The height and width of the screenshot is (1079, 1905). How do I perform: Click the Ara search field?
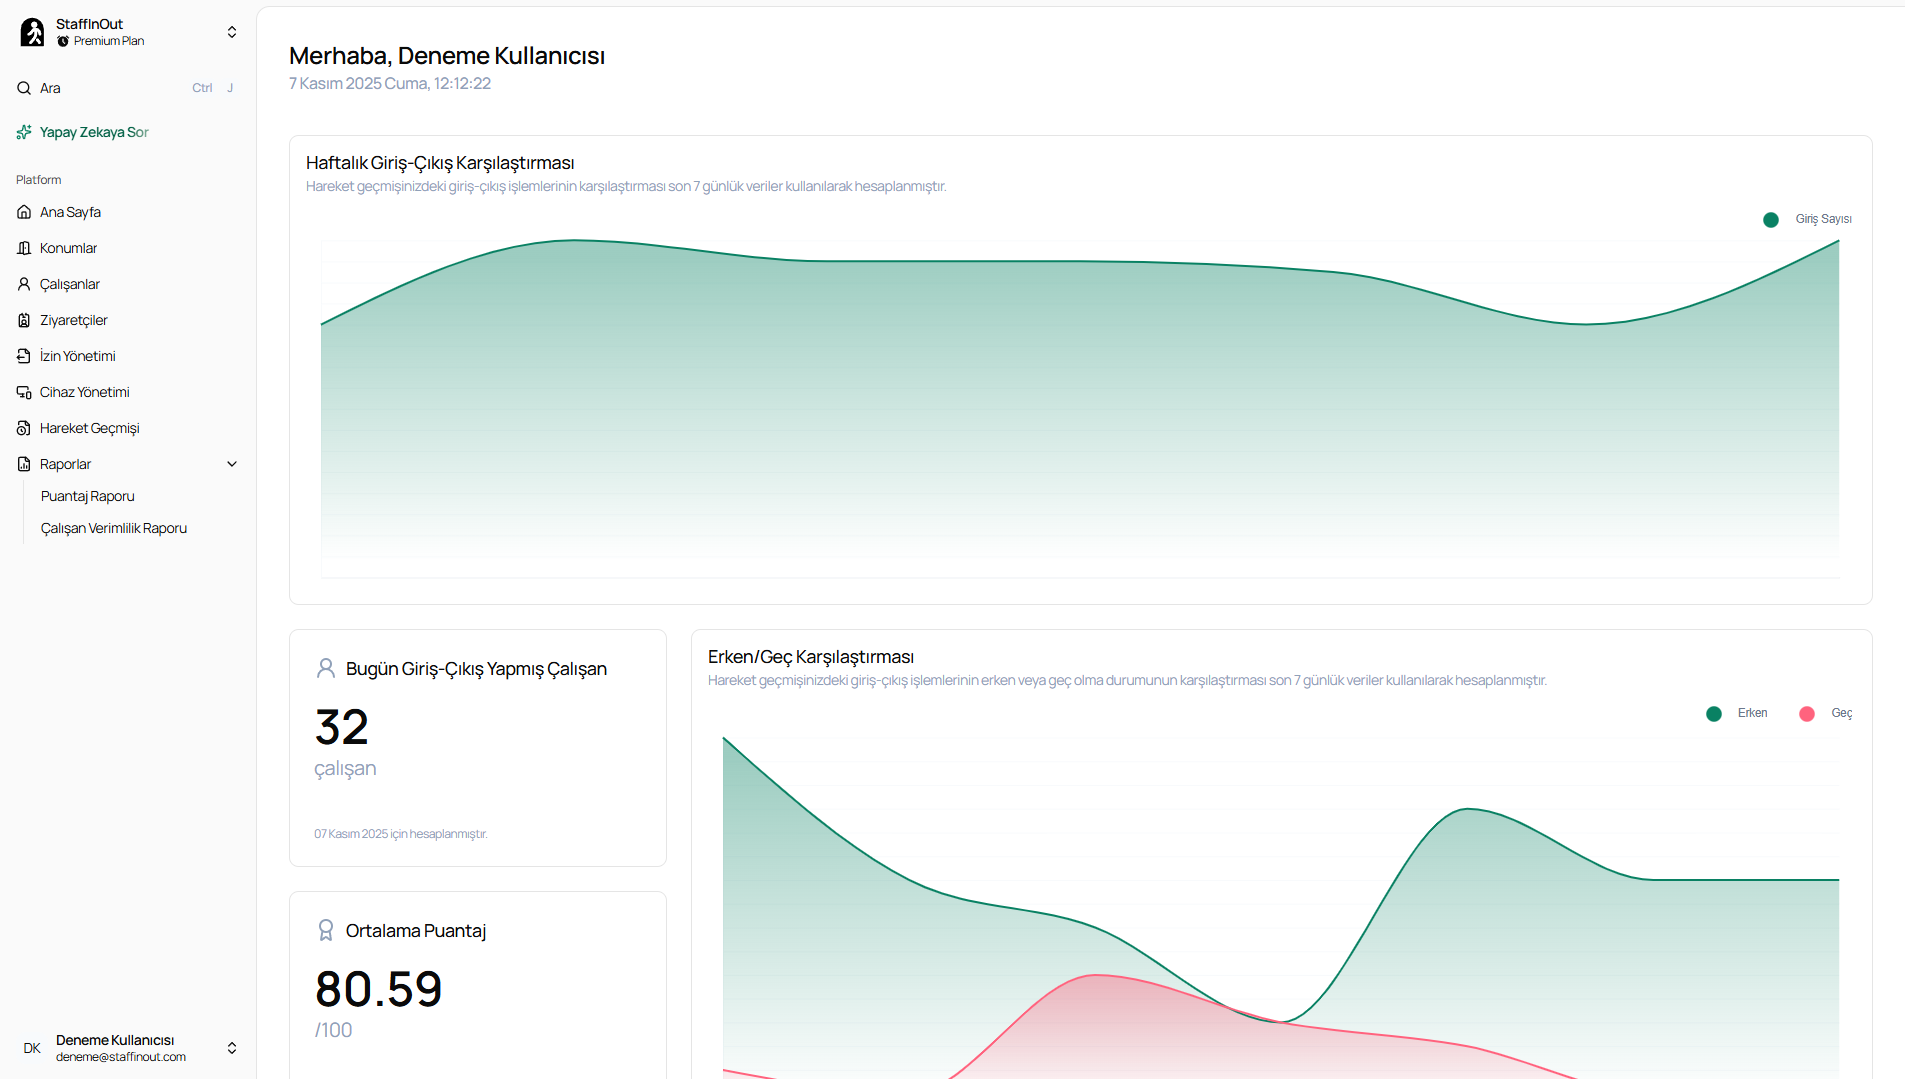point(110,88)
